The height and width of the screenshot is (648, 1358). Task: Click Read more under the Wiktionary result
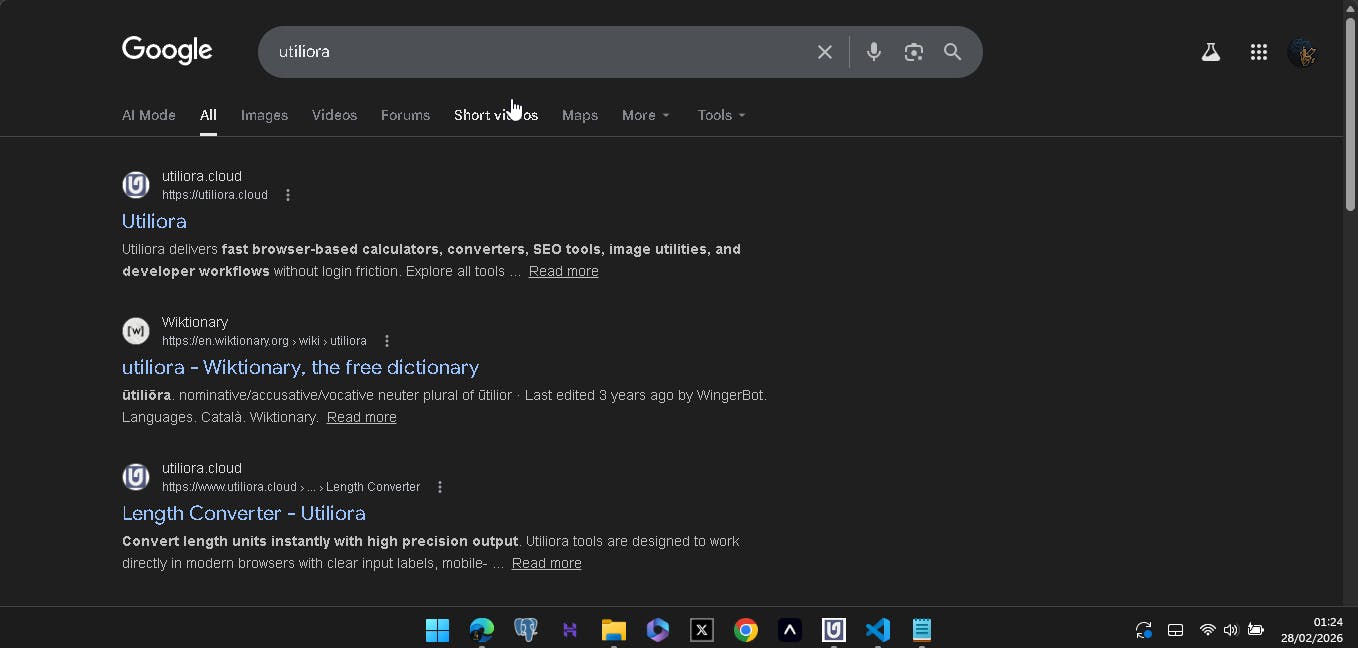tap(362, 417)
